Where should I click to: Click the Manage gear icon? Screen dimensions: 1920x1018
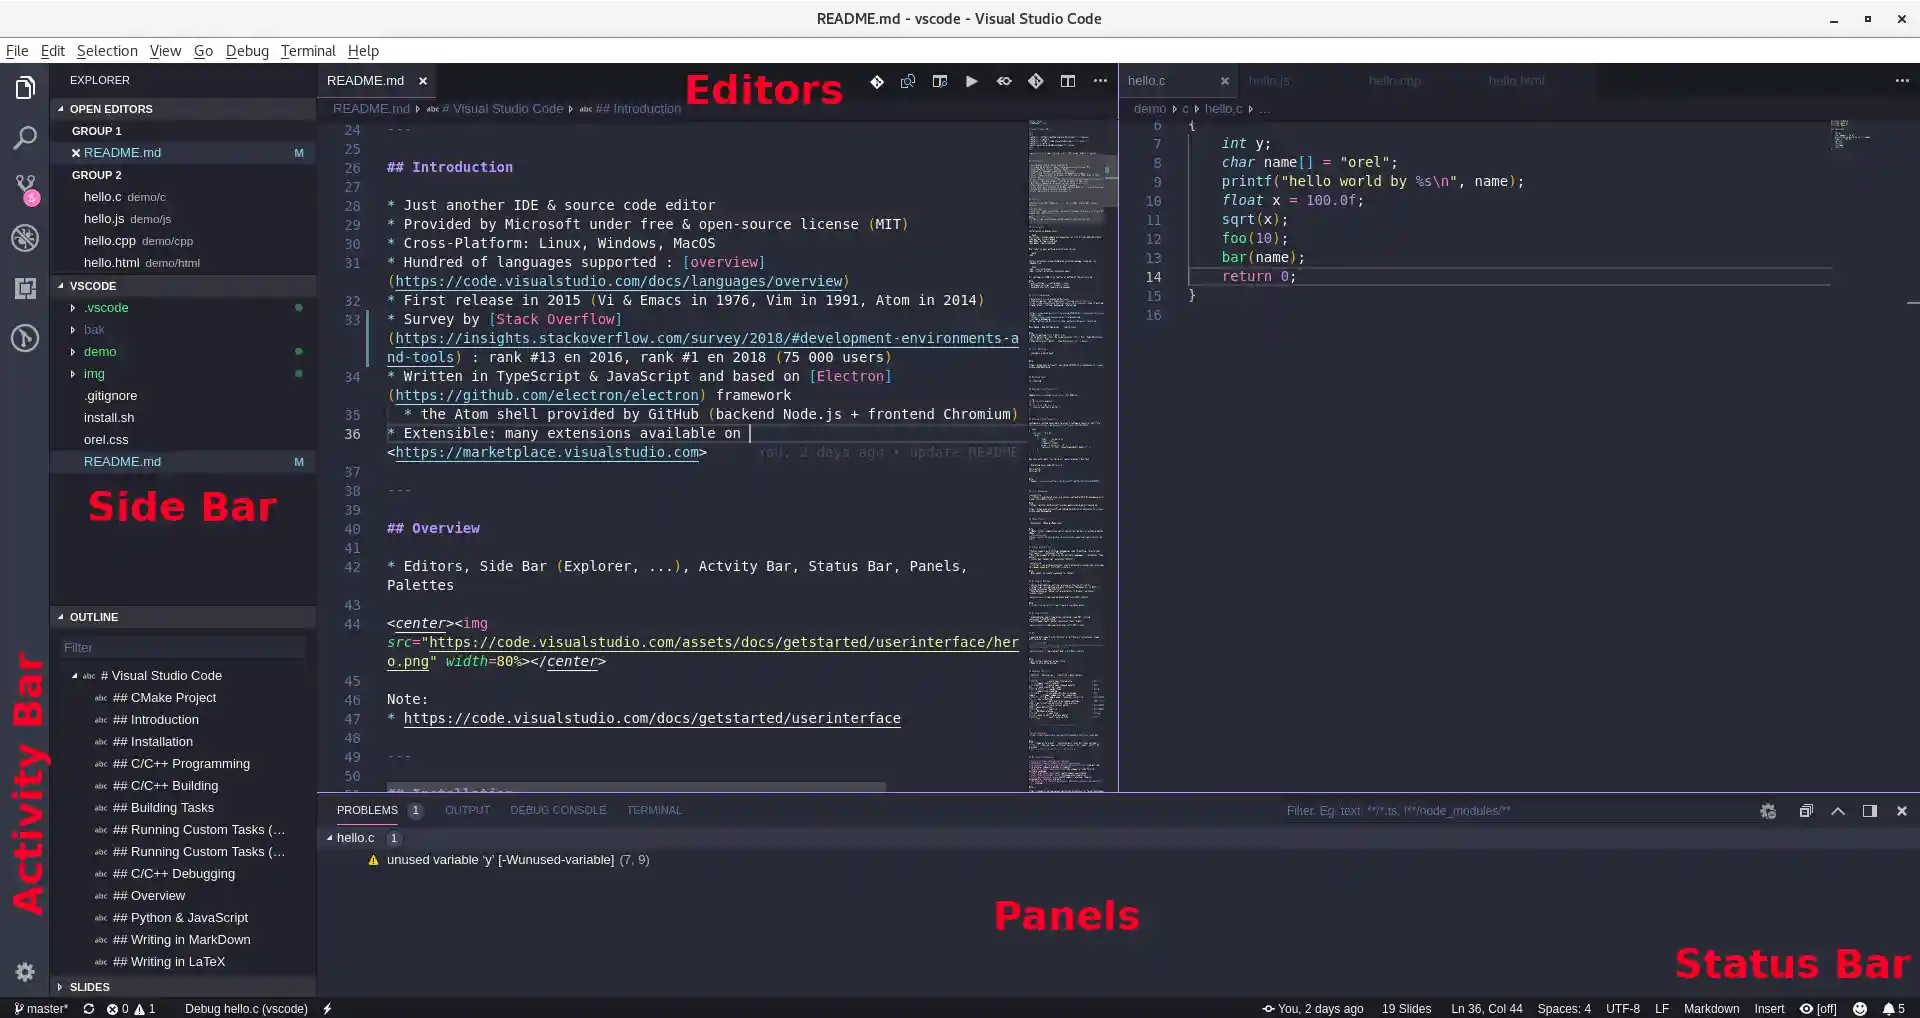(25, 972)
